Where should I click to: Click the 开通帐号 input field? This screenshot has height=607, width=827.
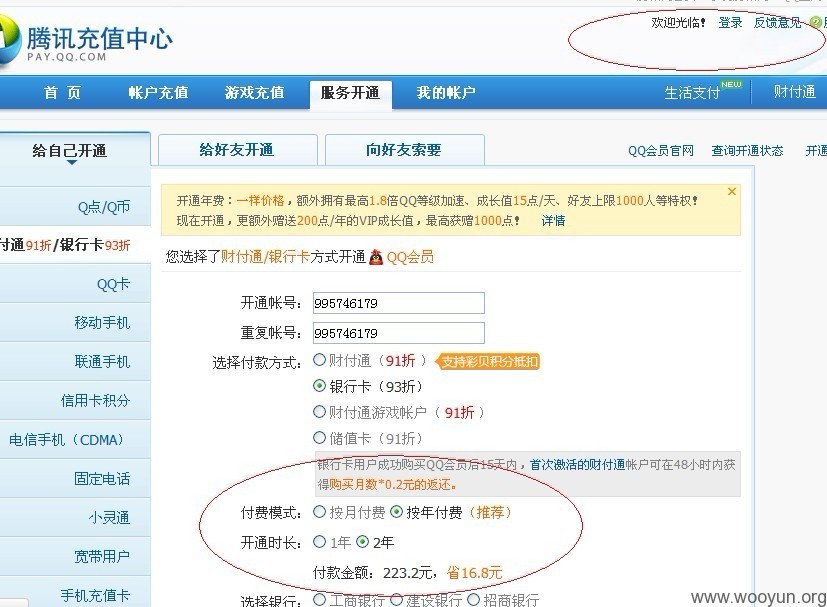(399, 303)
